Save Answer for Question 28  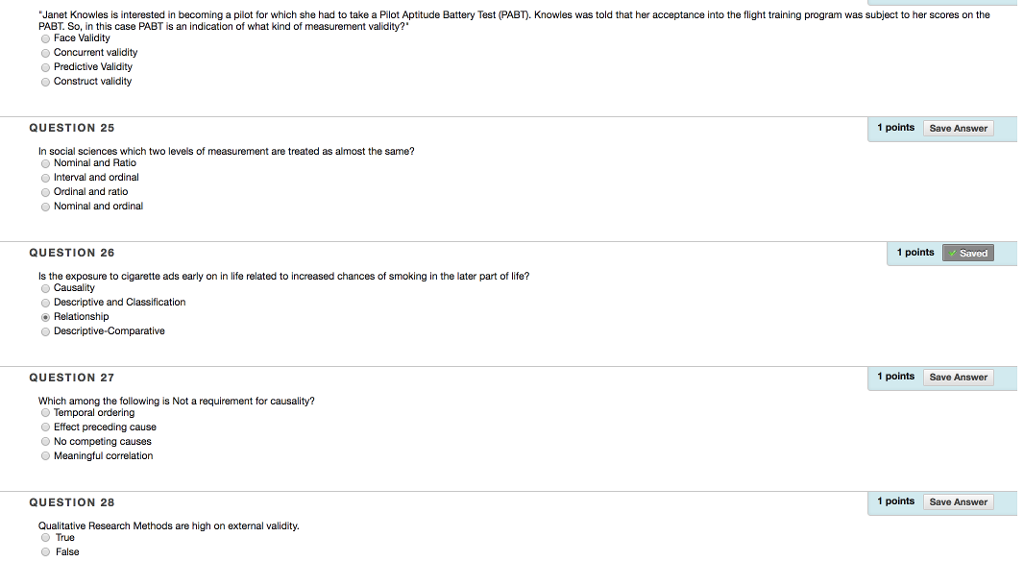[x=957, y=502]
